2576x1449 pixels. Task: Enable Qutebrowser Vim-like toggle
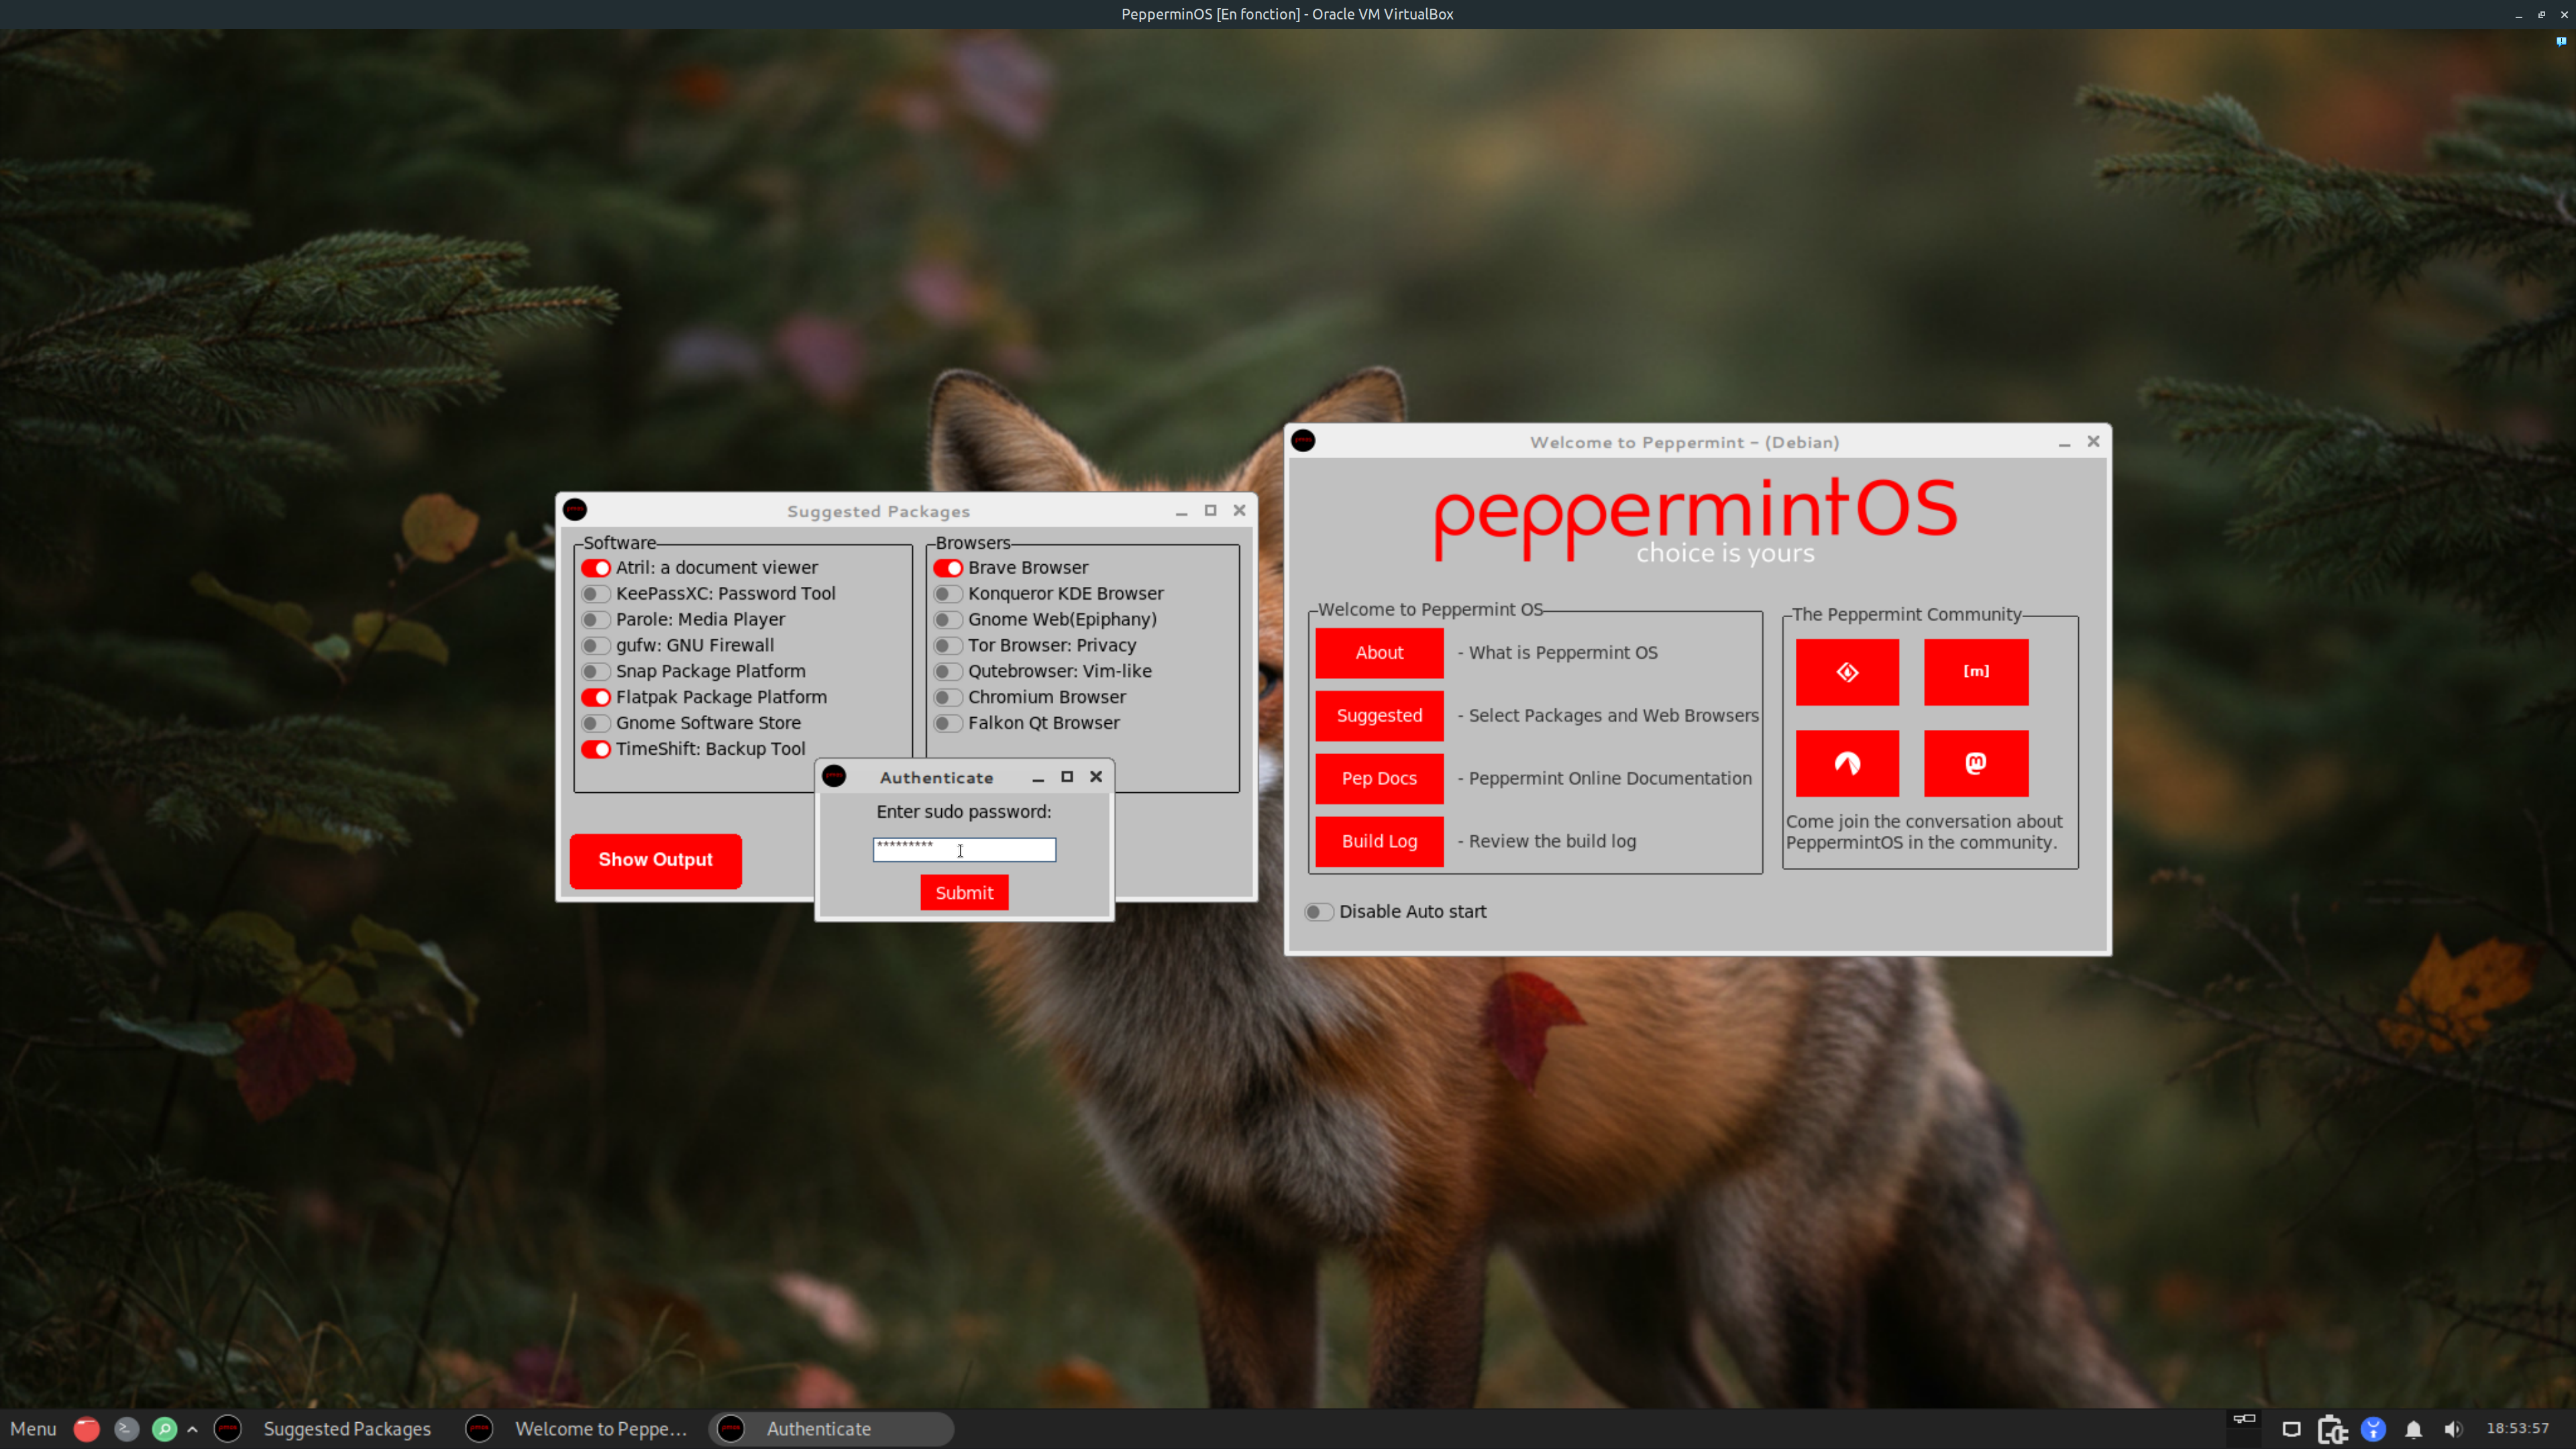click(x=948, y=672)
